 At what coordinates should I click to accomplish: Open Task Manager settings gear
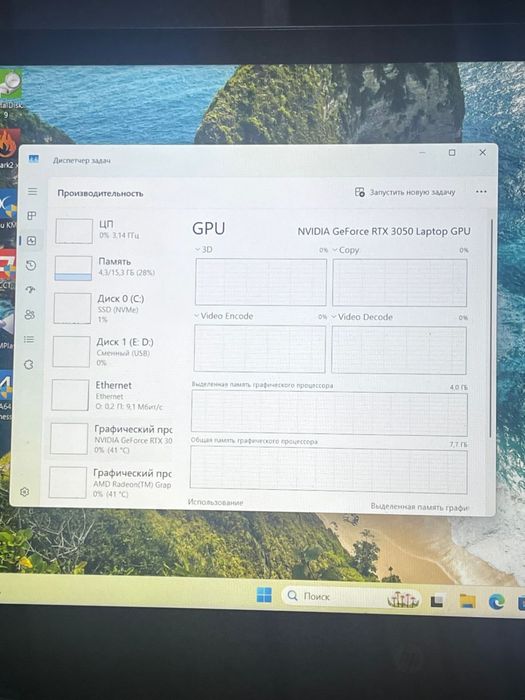coord(25,492)
